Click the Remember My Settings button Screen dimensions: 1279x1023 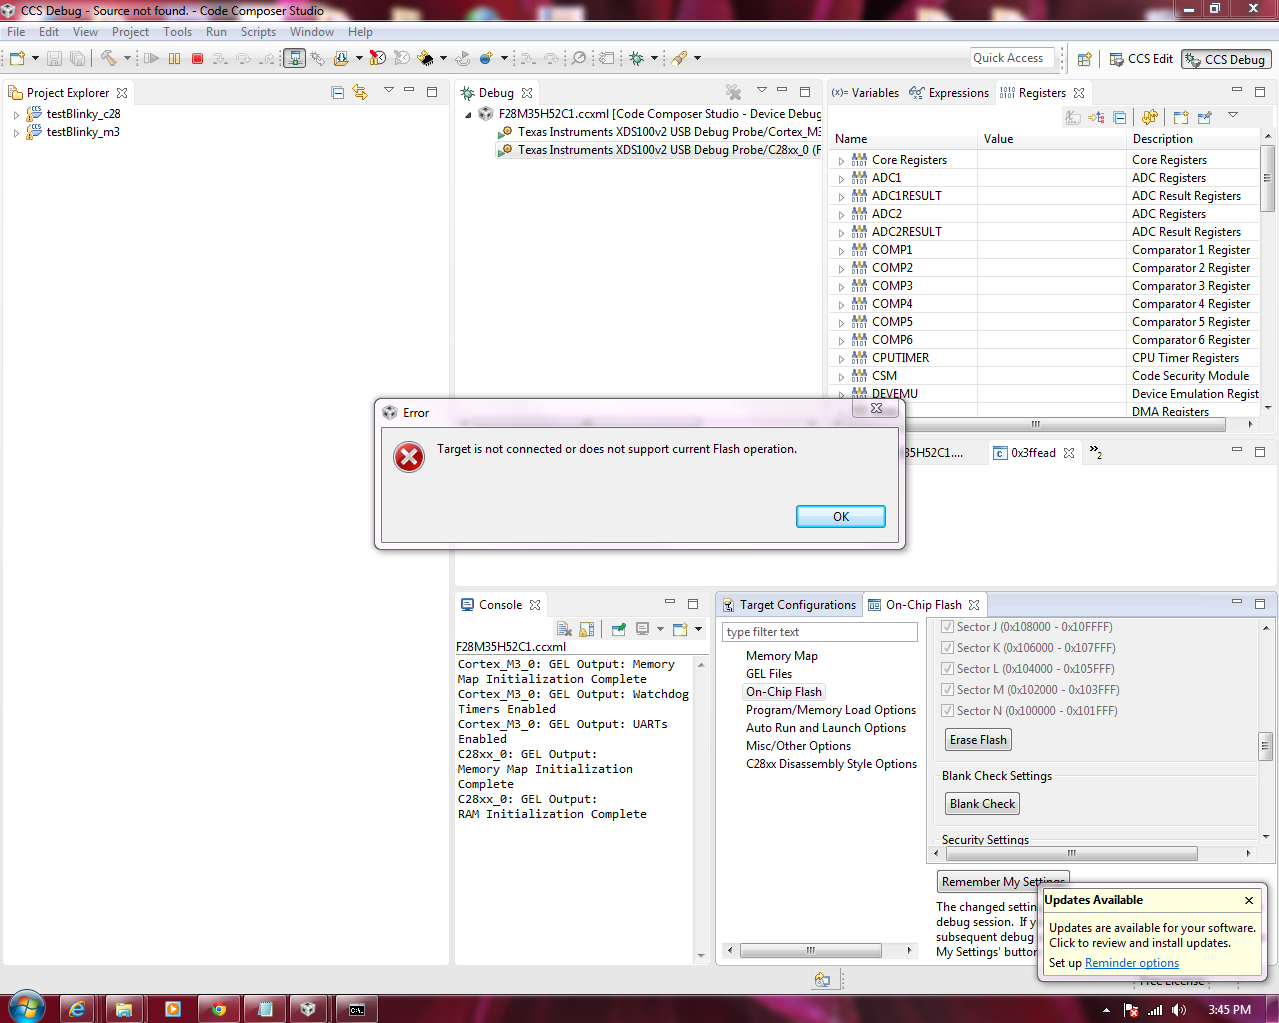pyautogui.click(x=1003, y=882)
